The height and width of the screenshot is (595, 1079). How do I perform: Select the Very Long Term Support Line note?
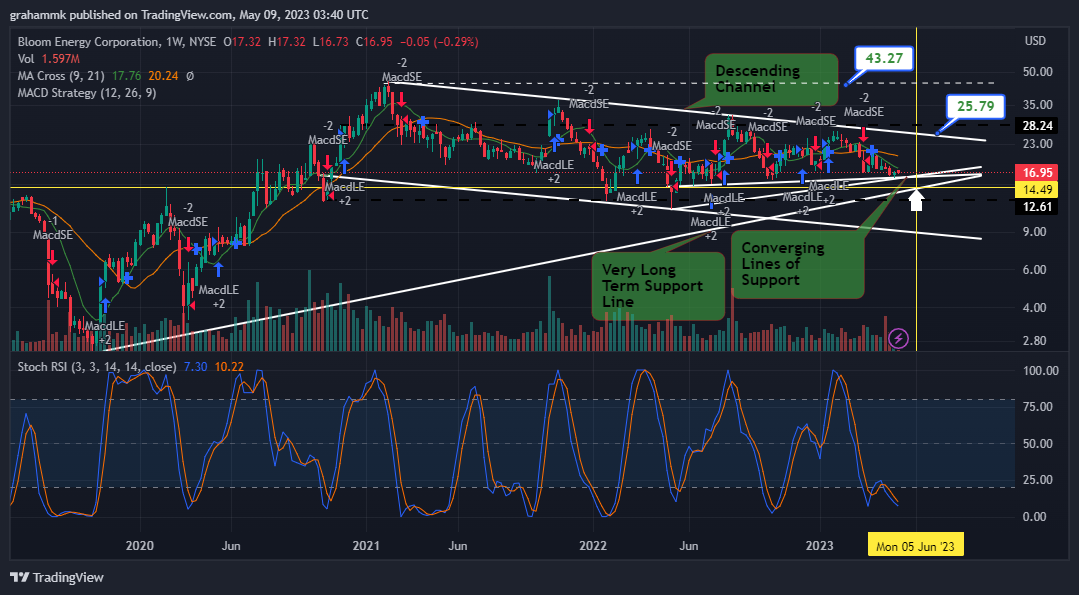coord(658,285)
